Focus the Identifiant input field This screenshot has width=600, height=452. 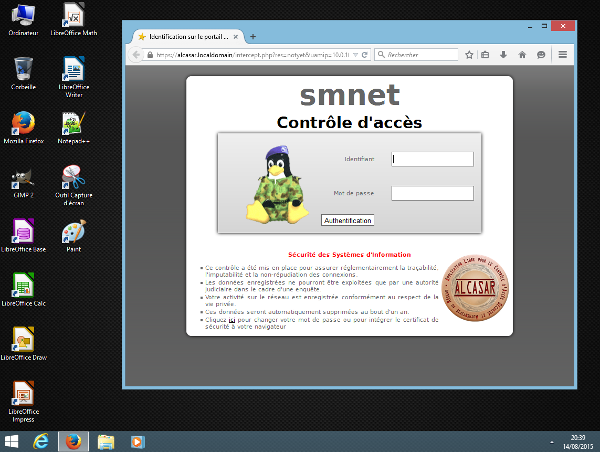432,159
